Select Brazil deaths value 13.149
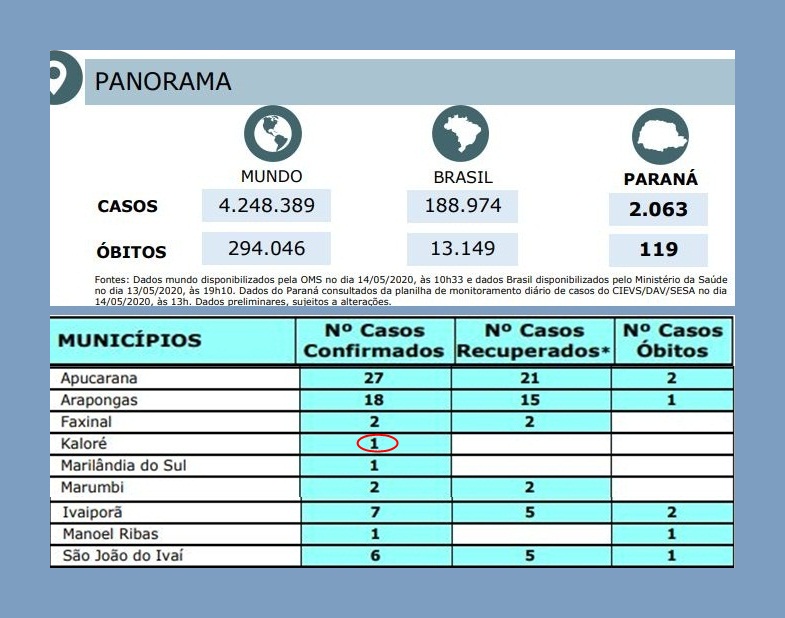Viewport: 785px width, 618px height. coord(463,249)
